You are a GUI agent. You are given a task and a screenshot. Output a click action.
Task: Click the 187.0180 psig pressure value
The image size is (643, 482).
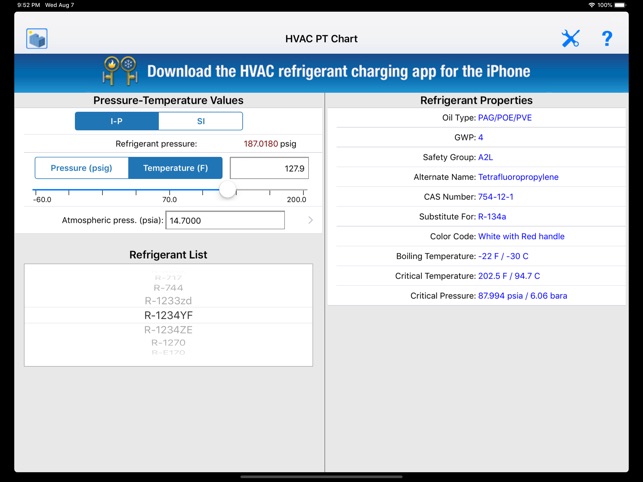270,144
